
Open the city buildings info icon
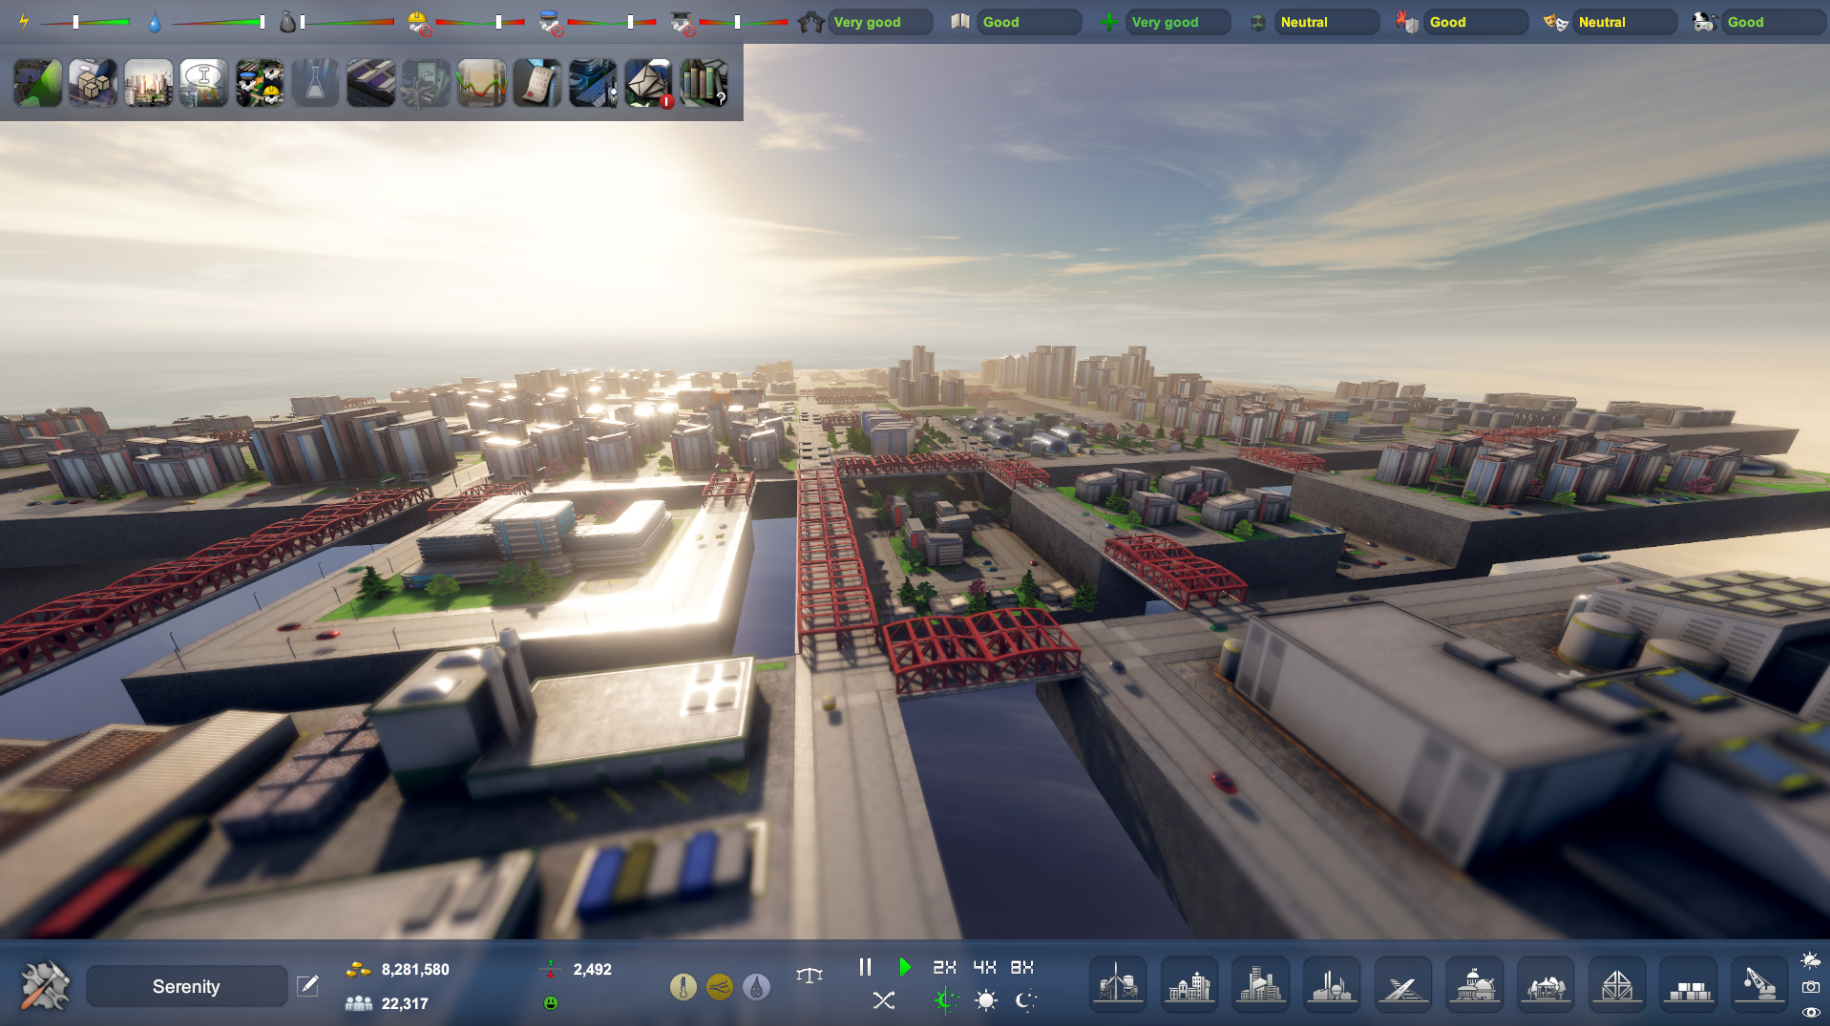click(593, 83)
